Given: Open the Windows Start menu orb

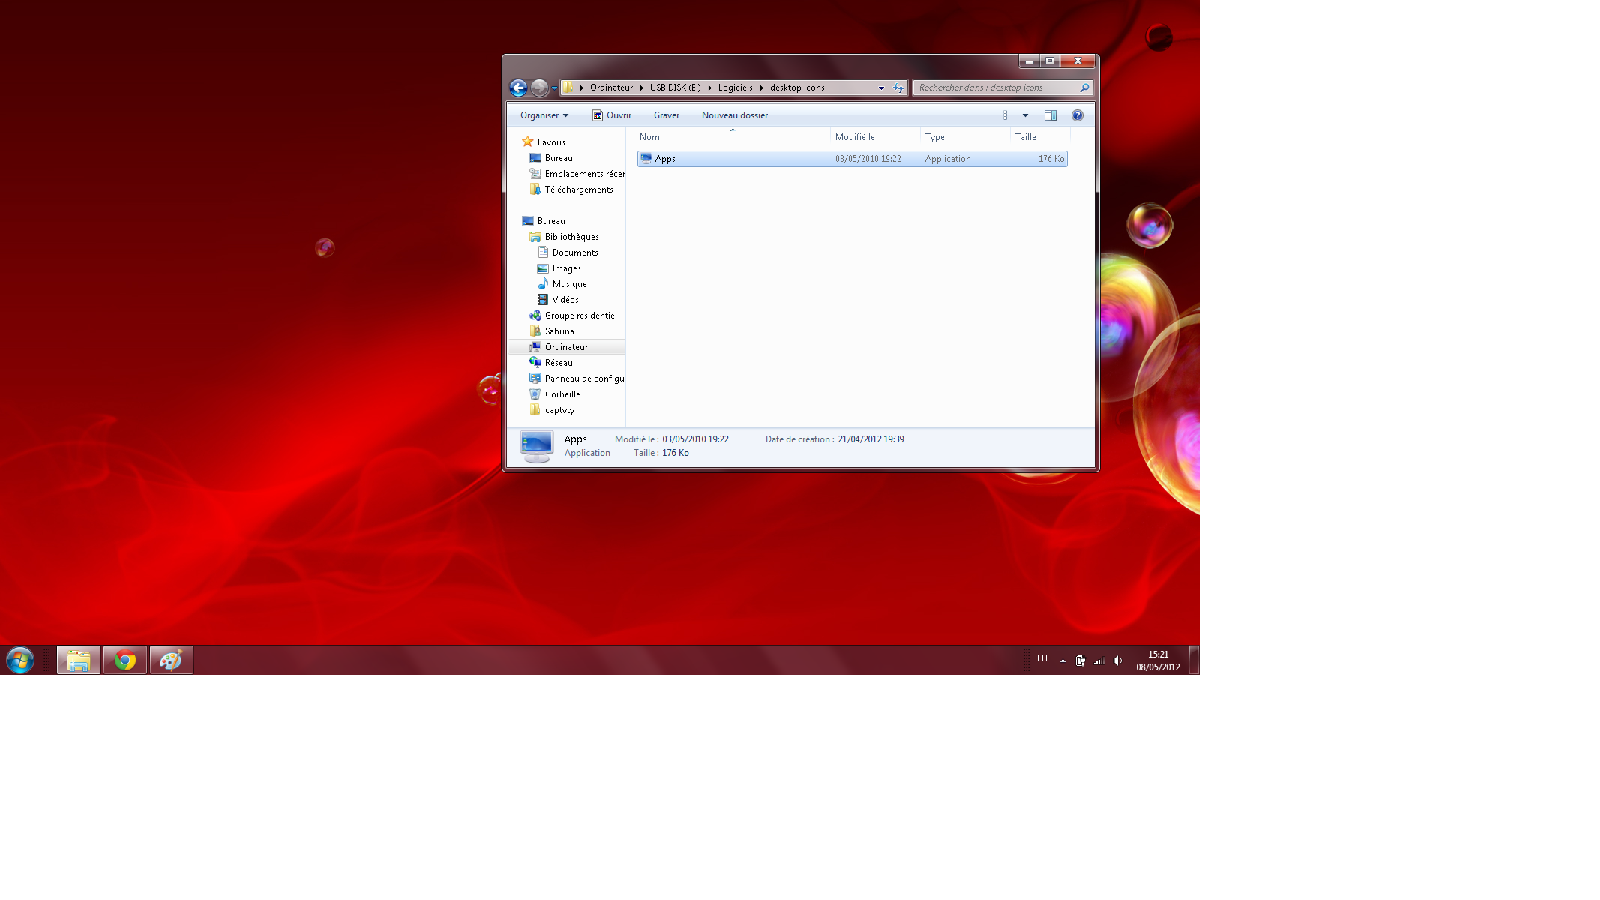Looking at the screenshot, I should pos(20,660).
